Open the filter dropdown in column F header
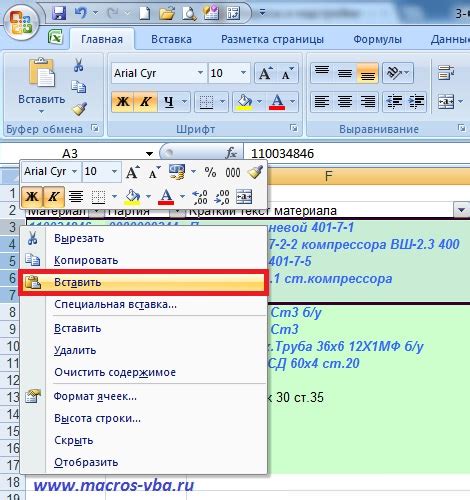470x500 pixels. point(461,210)
